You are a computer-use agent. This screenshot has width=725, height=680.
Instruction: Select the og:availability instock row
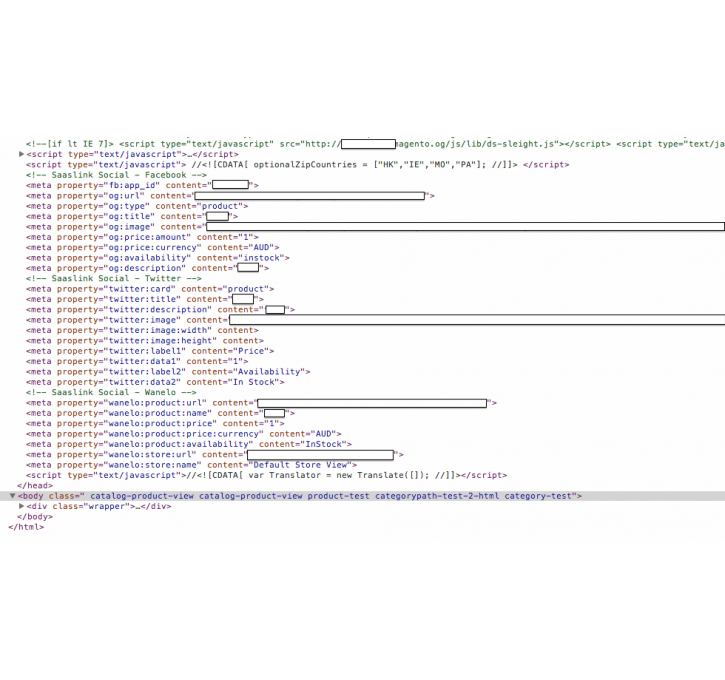(158, 257)
